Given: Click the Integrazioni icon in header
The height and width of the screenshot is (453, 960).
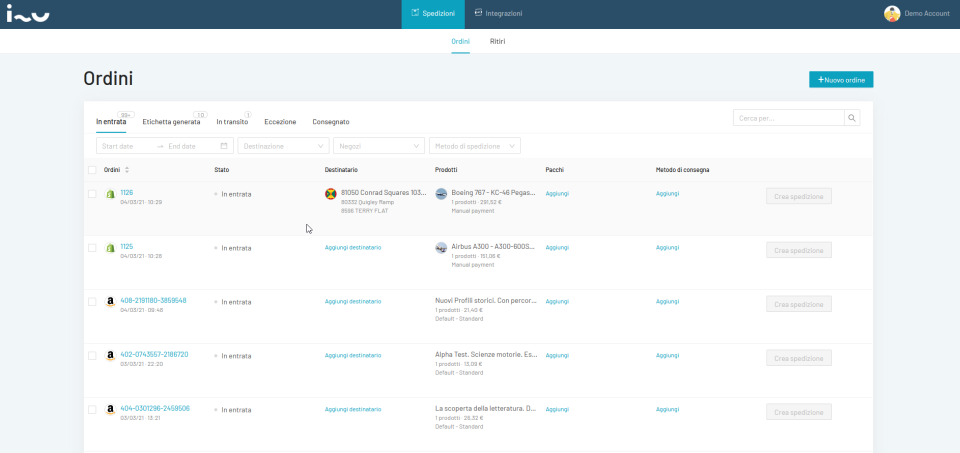Looking at the screenshot, I should [478, 13].
